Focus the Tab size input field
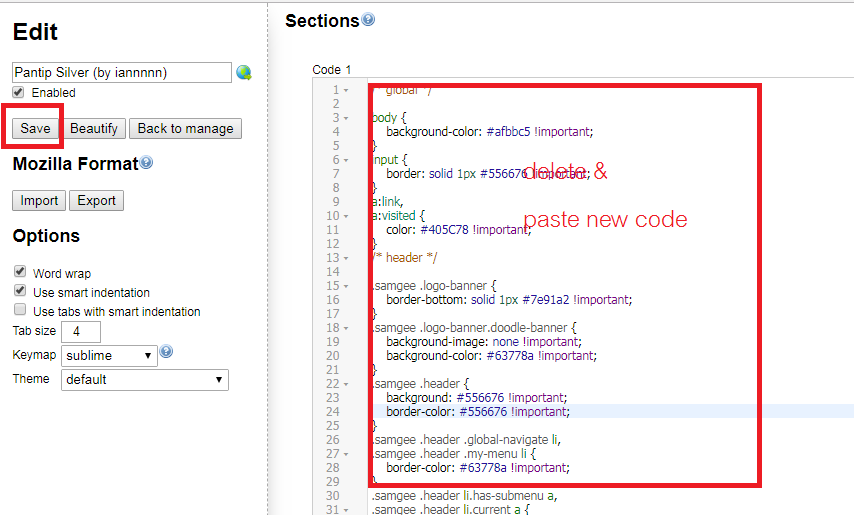This screenshot has height=515, width=854. 86,332
